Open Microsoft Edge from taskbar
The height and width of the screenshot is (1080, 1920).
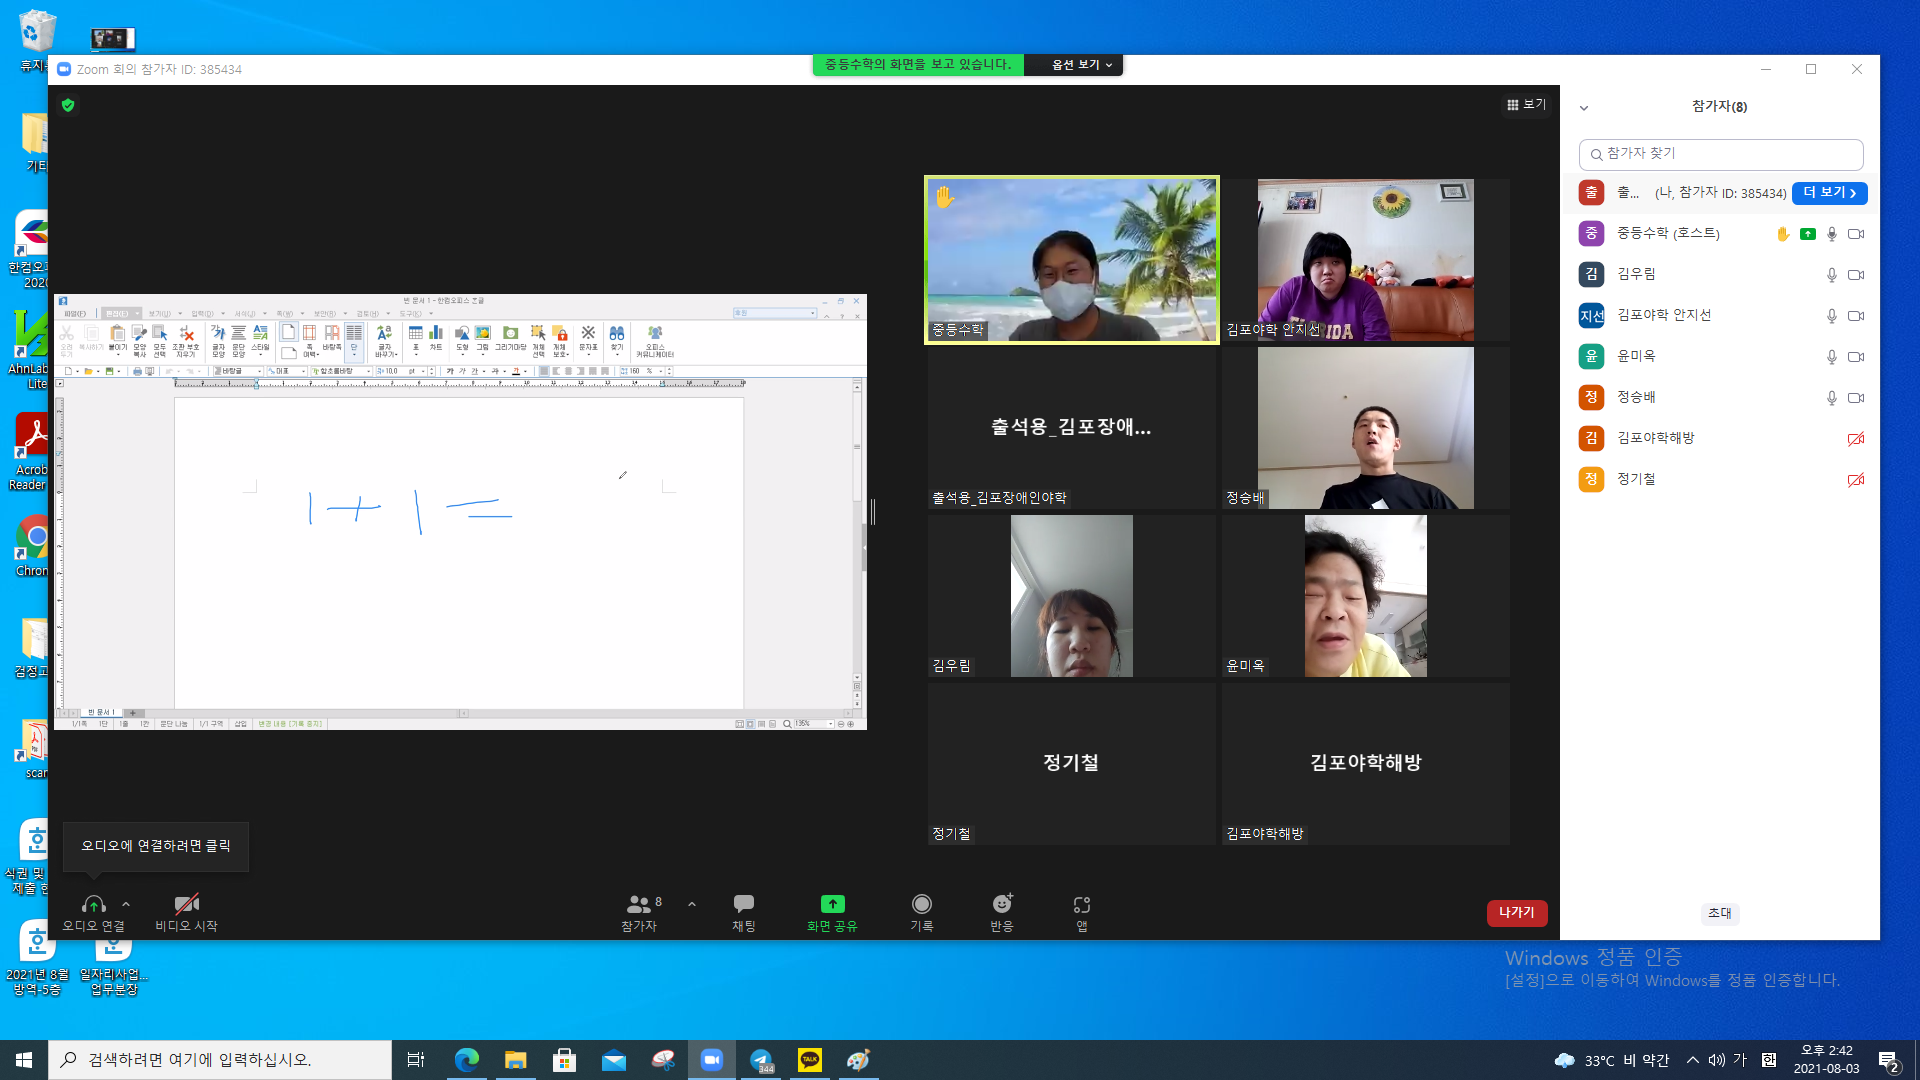click(x=466, y=1060)
